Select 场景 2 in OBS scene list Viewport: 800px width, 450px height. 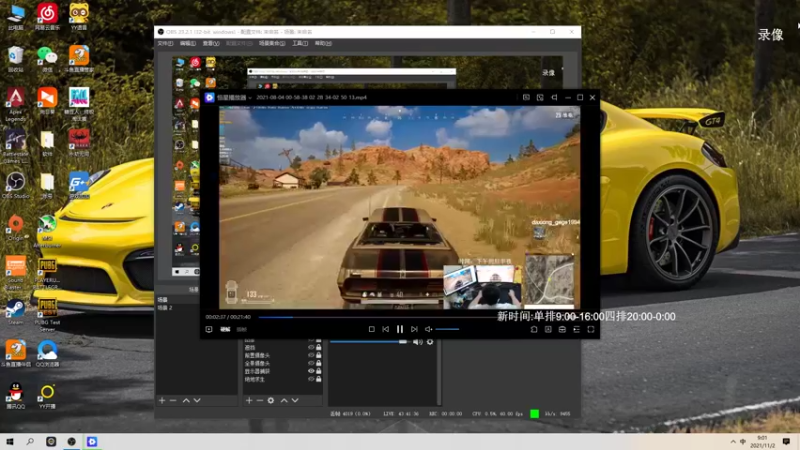[x=165, y=308]
